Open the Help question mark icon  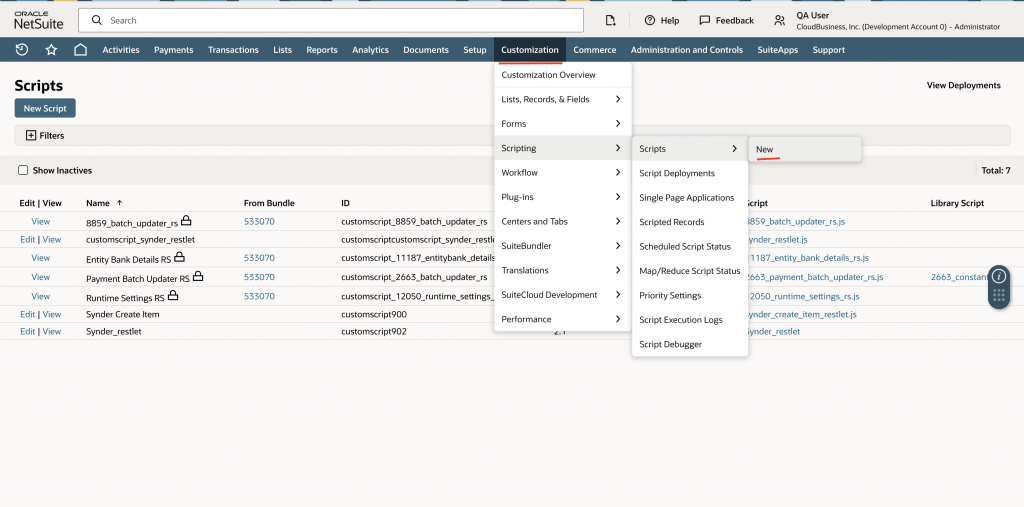point(650,20)
